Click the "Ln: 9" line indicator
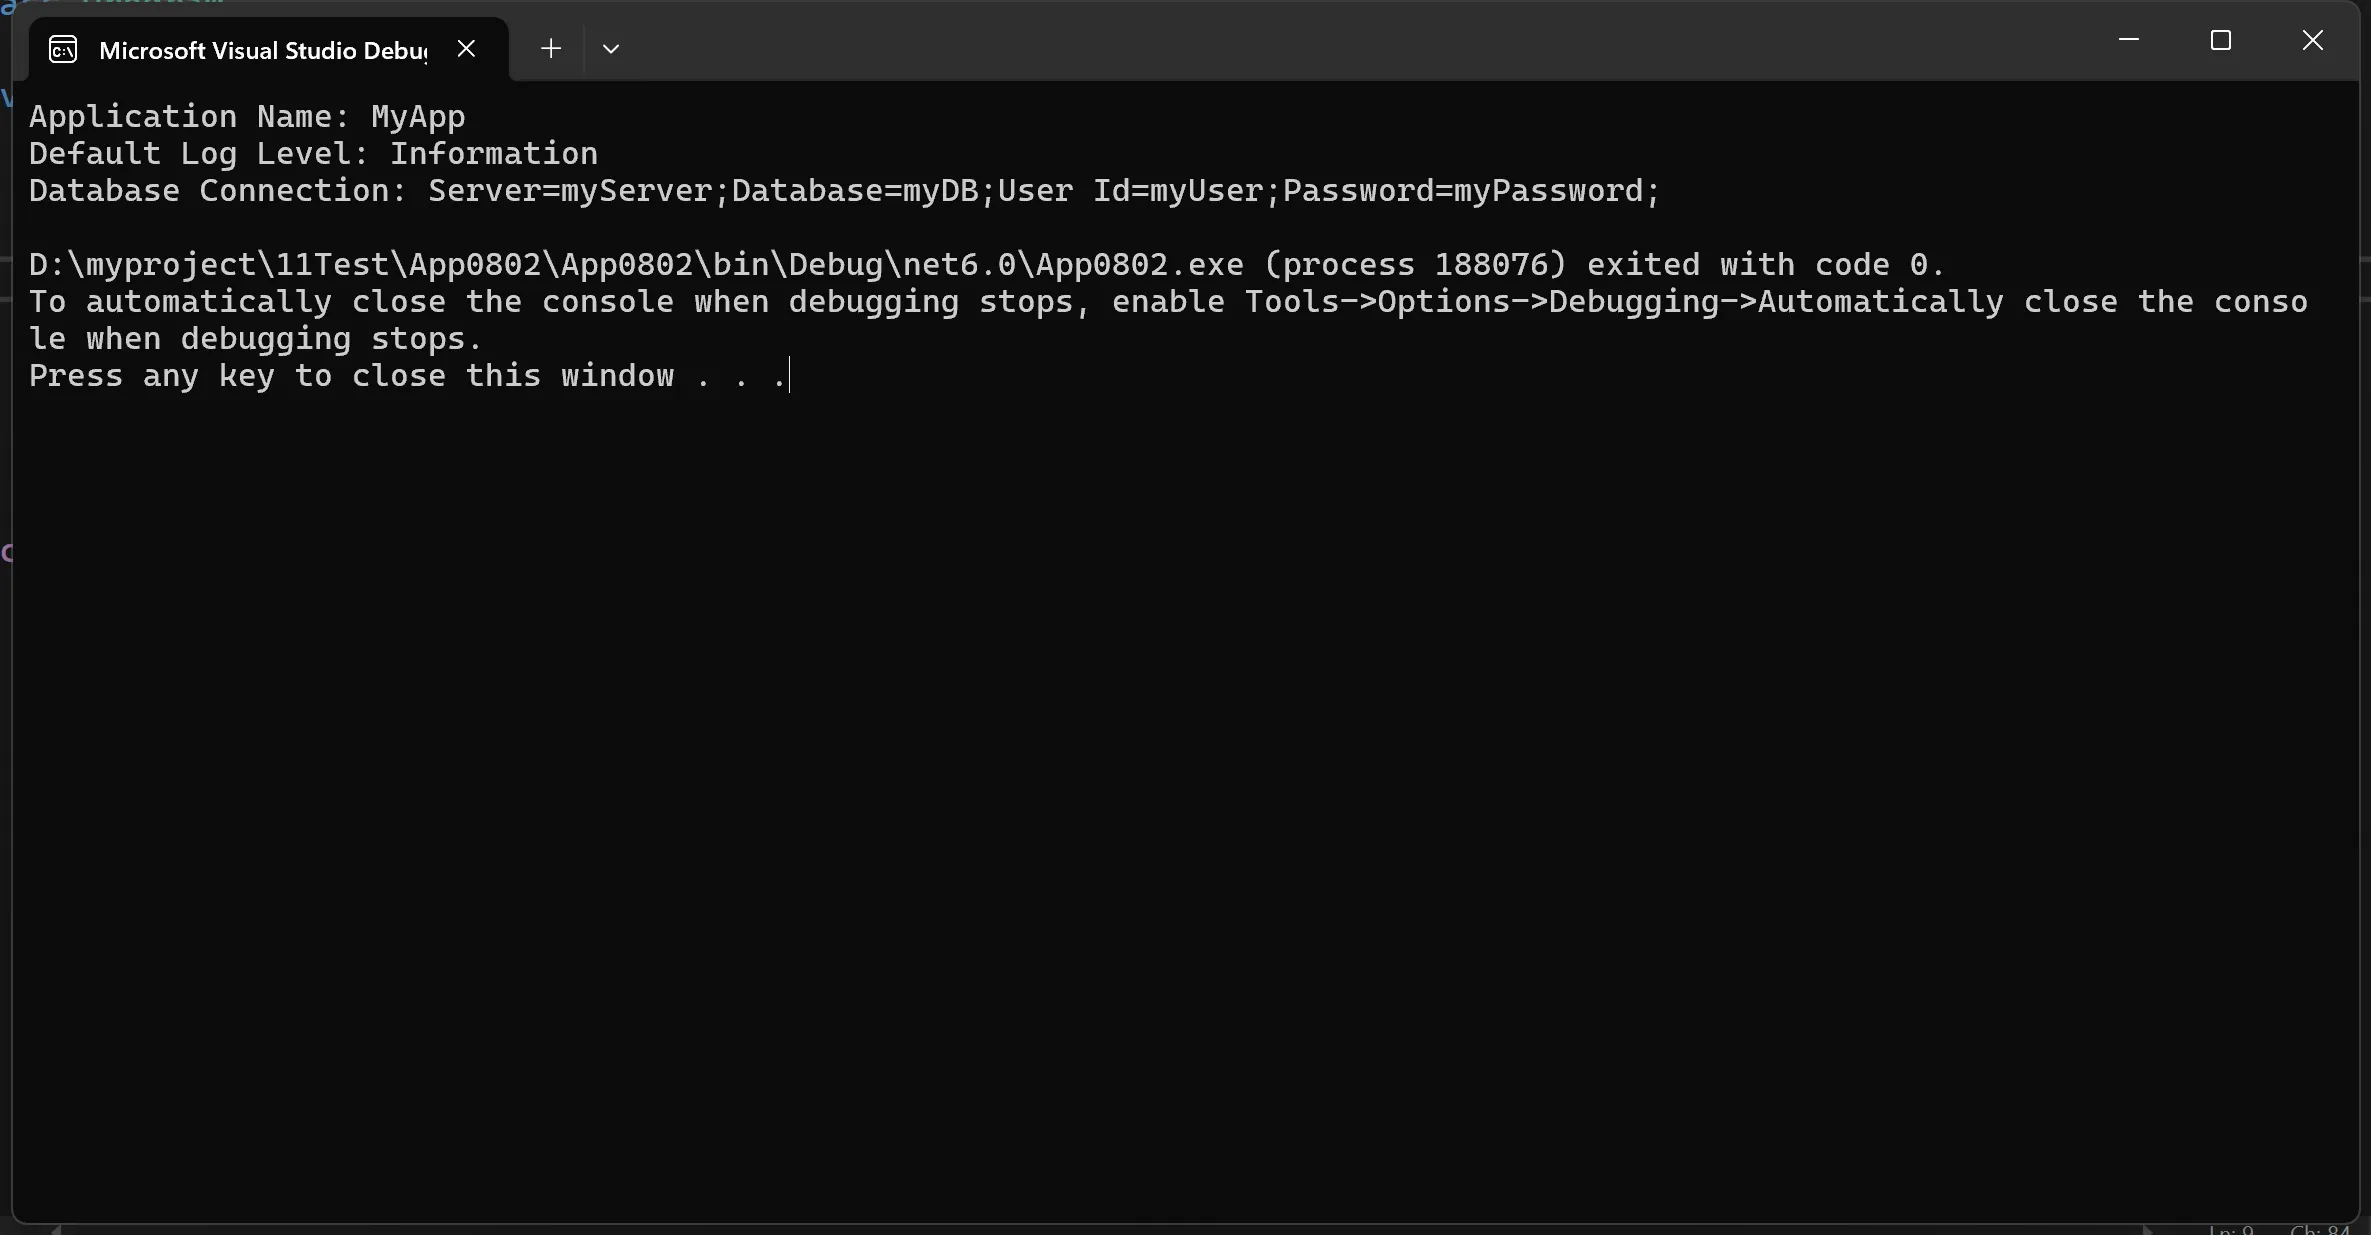This screenshot has height=1235, width=2371. (x=2231, y=1229)
